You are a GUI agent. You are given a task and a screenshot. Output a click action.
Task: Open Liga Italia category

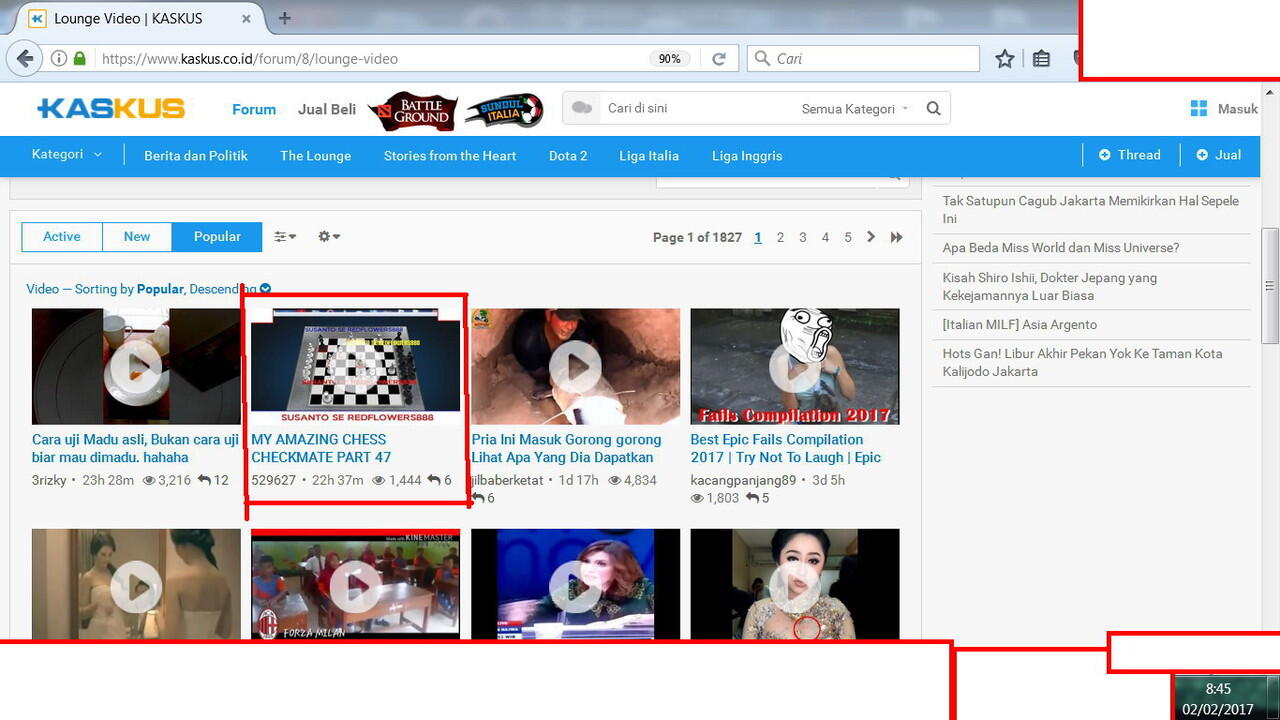pyautogui.click(x=649, y=155)
